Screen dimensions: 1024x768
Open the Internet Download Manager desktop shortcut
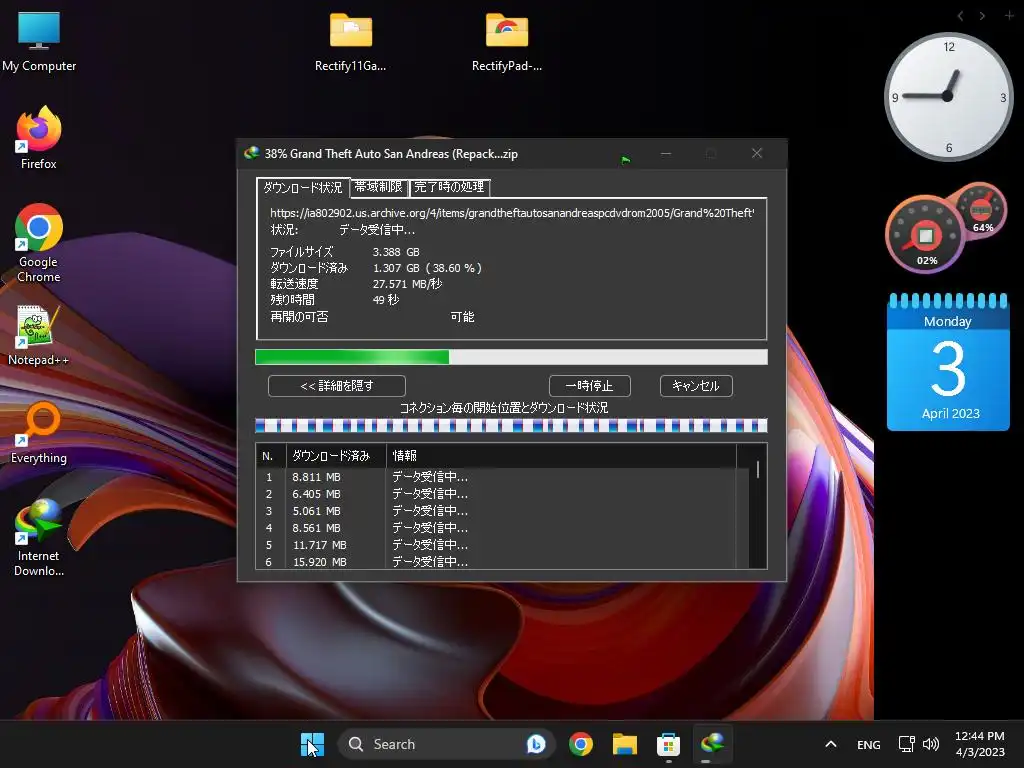point(39,537)
